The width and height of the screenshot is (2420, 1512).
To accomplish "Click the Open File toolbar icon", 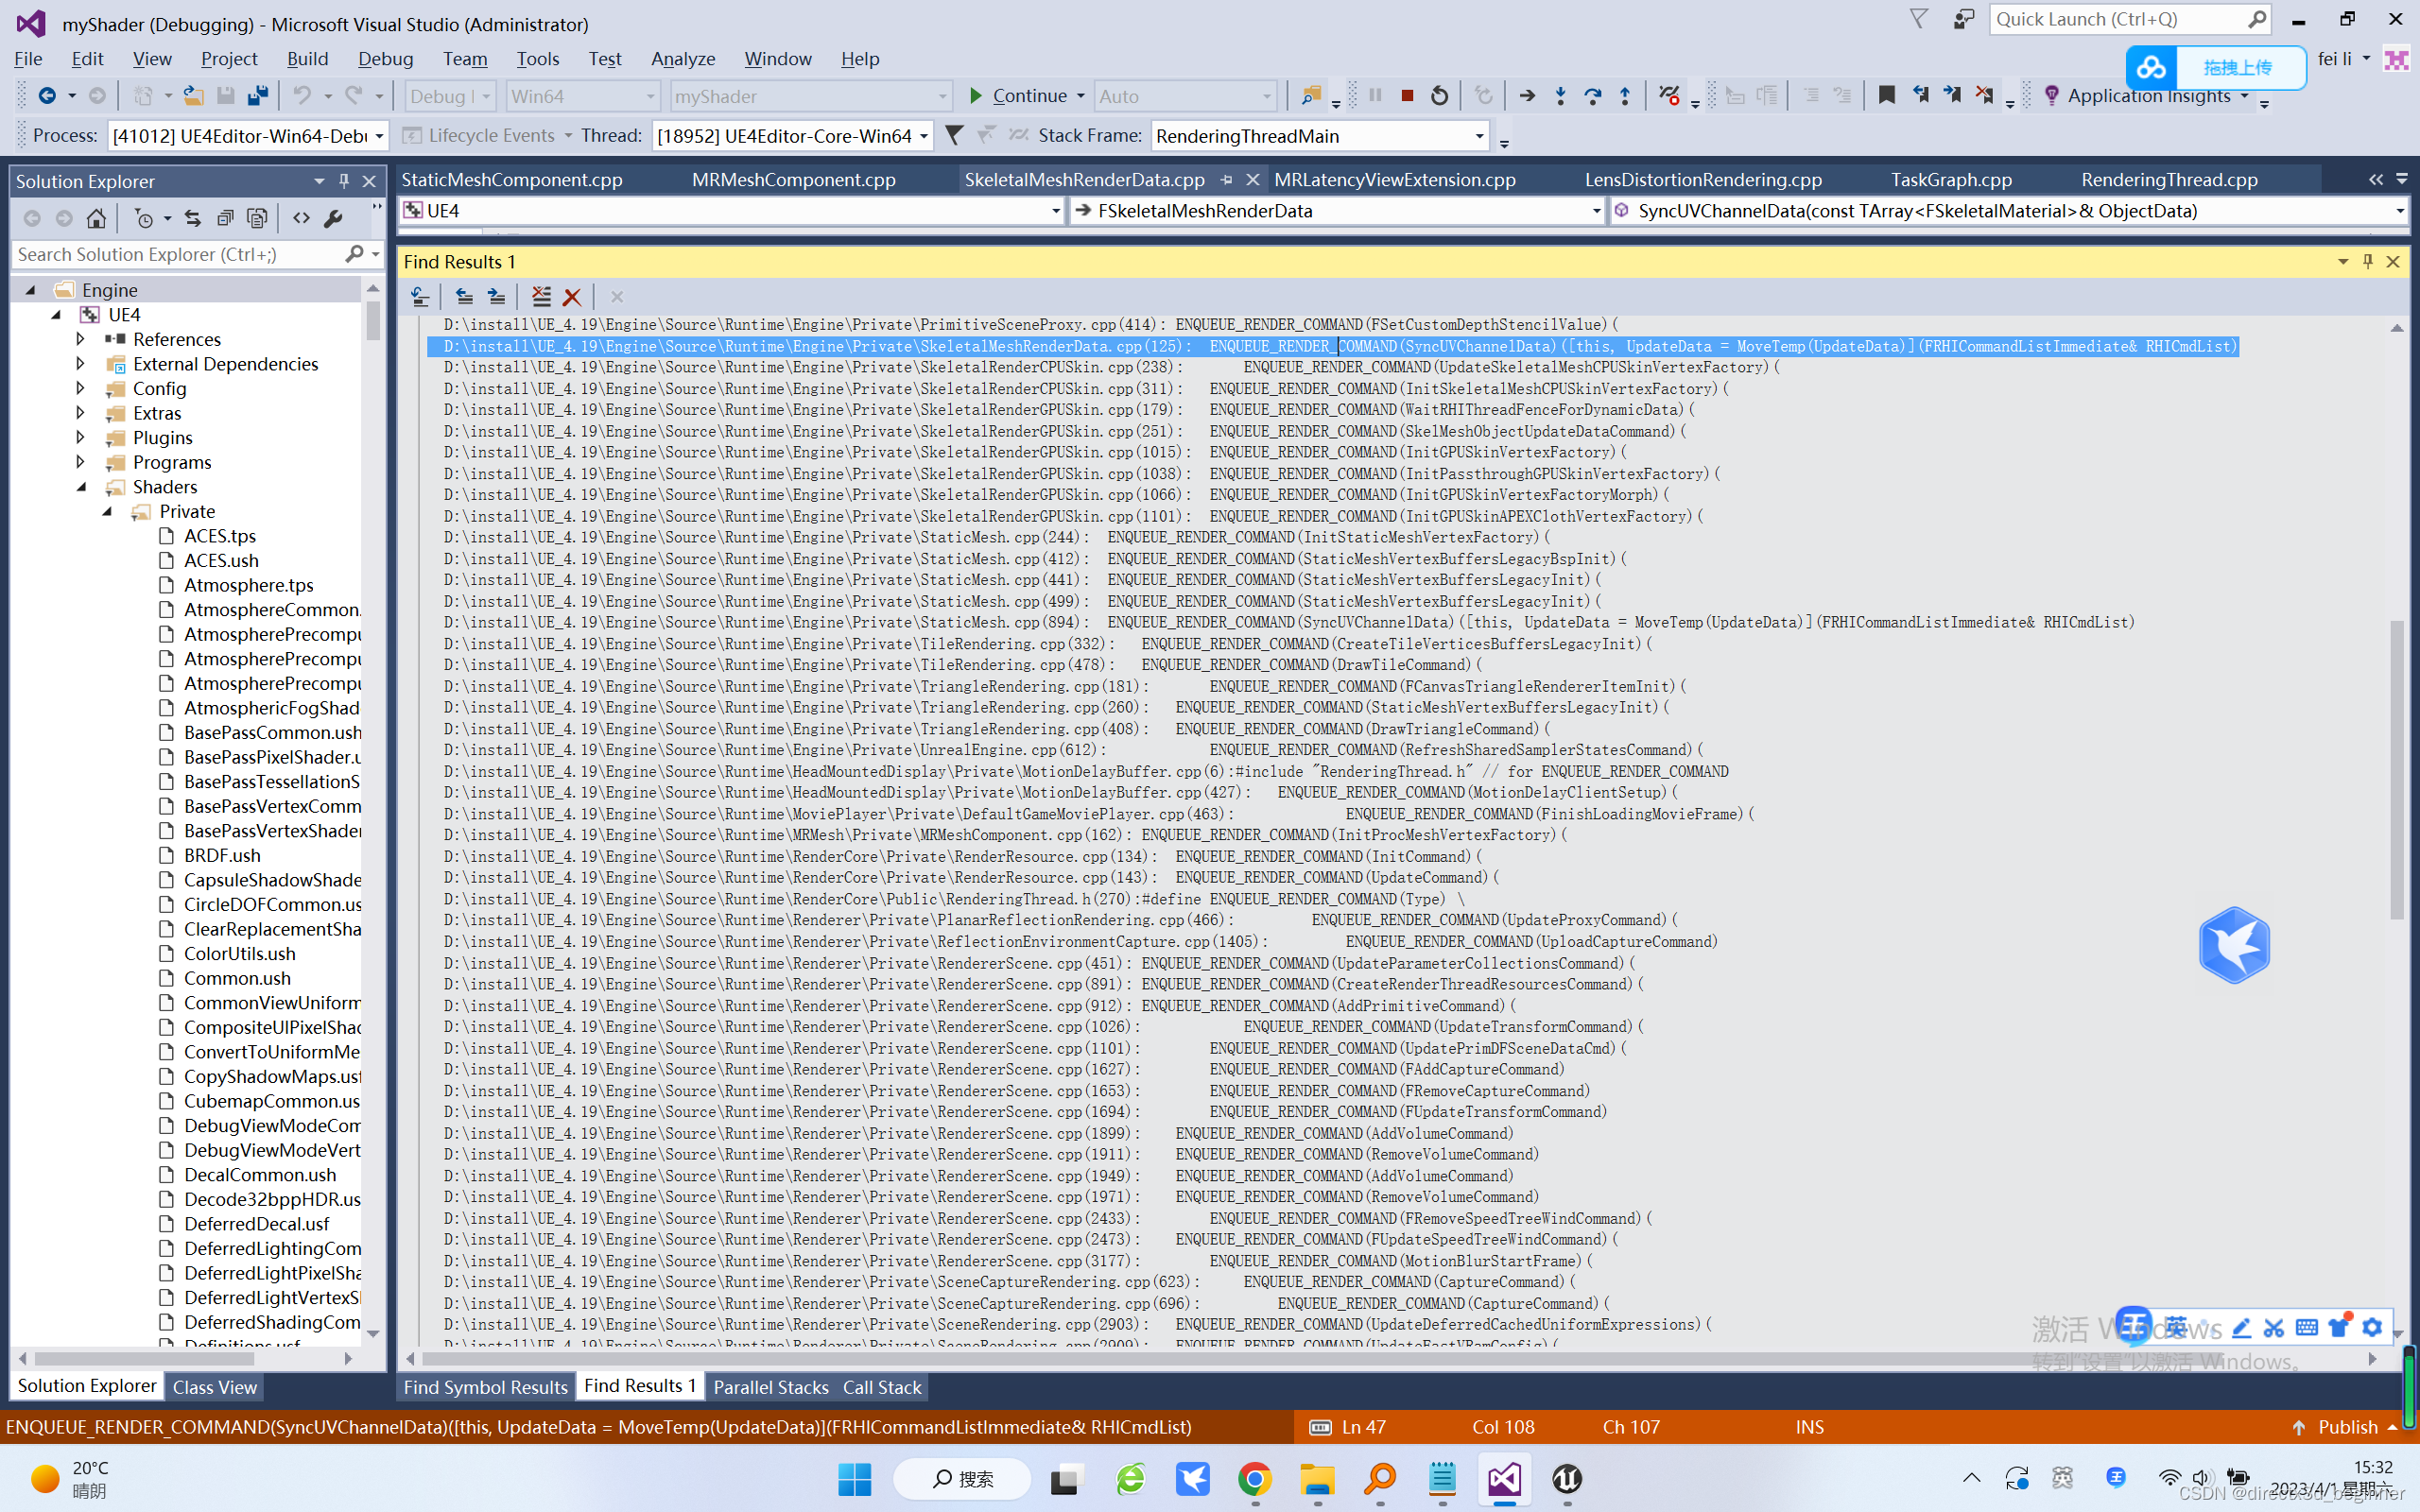I will (193, 96).
